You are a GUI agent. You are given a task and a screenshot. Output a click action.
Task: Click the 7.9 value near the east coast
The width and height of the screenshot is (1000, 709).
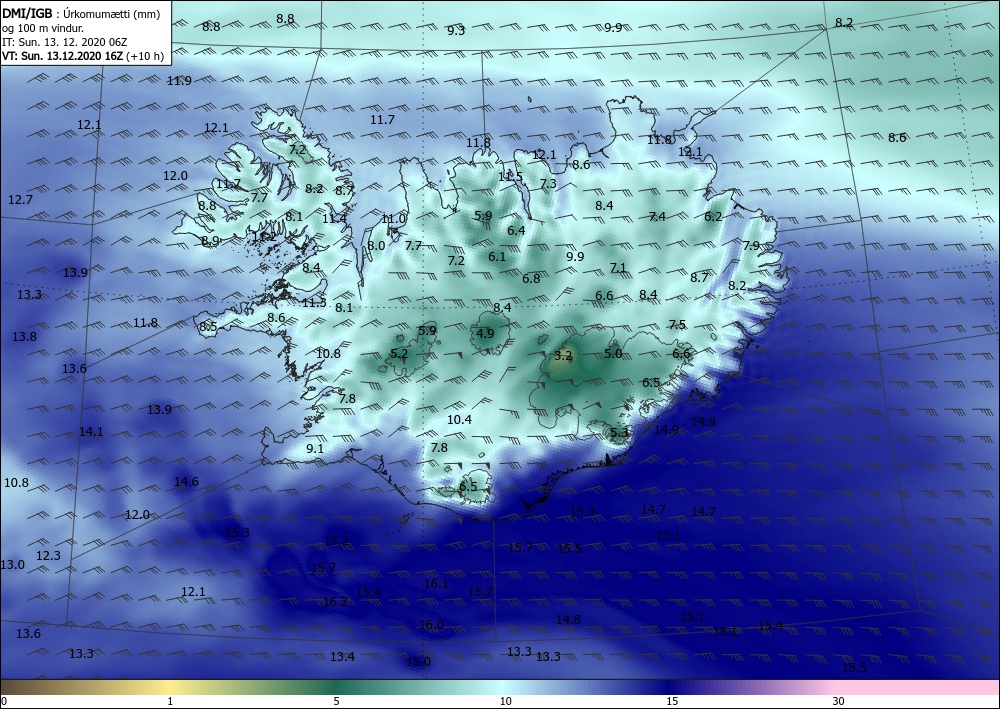click(751, 245)
